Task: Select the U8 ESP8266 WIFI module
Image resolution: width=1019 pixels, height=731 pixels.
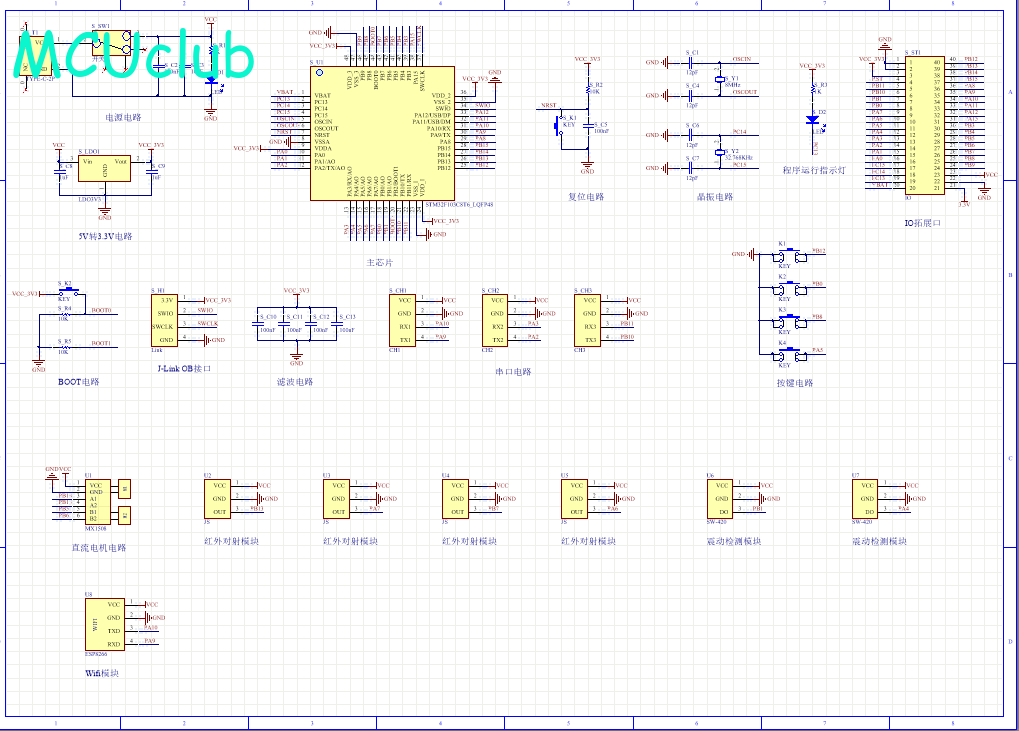Action: point(105,624)
